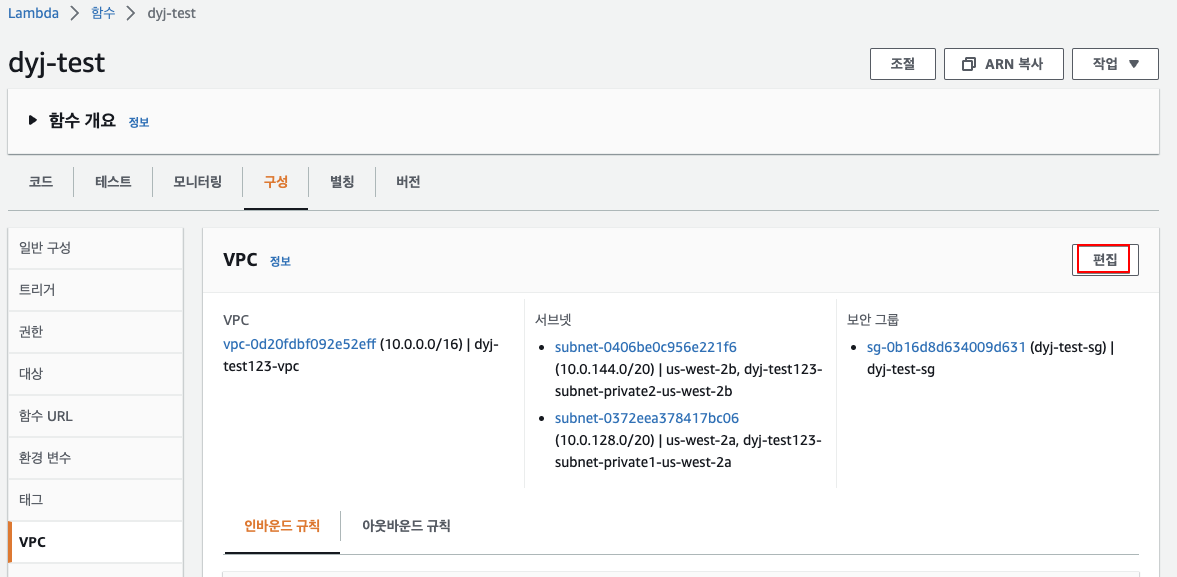This screenshot has width=1177, height=577.
Task: Switch to the 코드 tab
Action: point(41,182)
